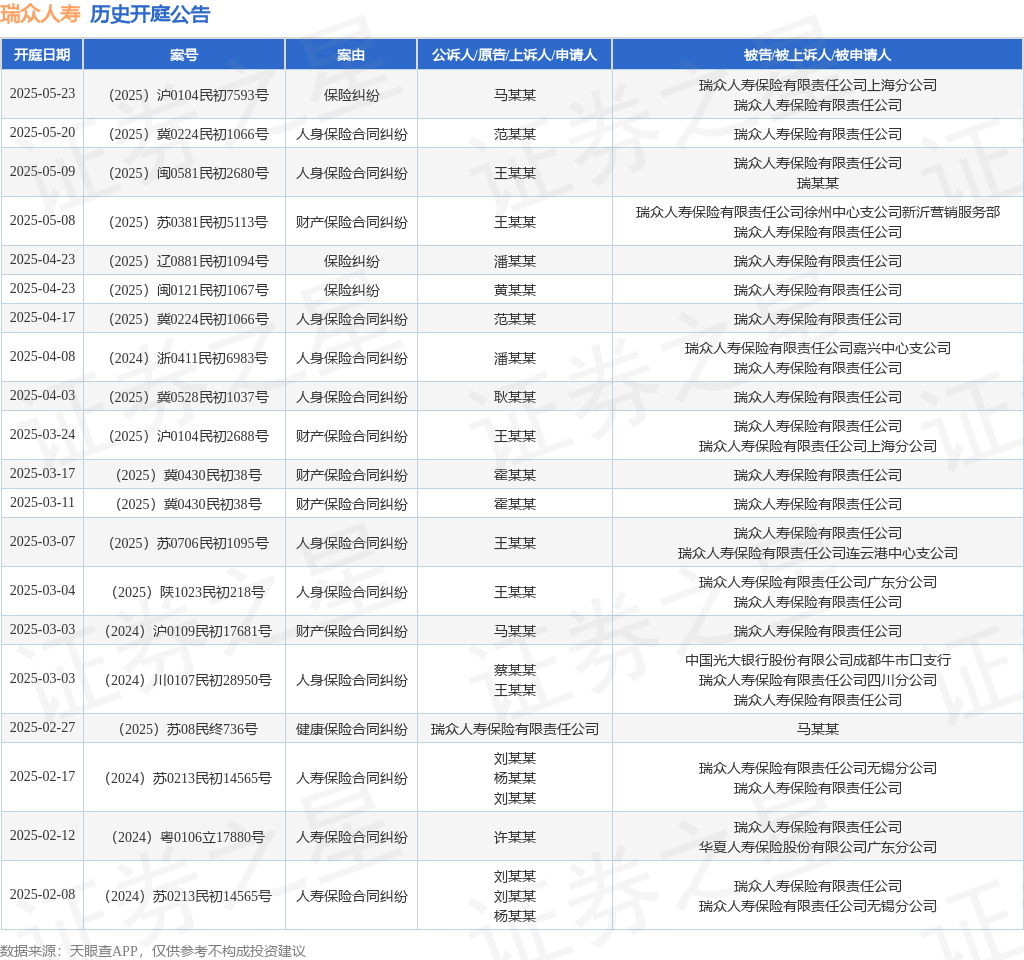This screenshot has width=1024, height=960.
Task: Click plaintiff 瑞众人寿保险有限责任公司 in 苏08民终736号 row
Action: coord(515,729)
